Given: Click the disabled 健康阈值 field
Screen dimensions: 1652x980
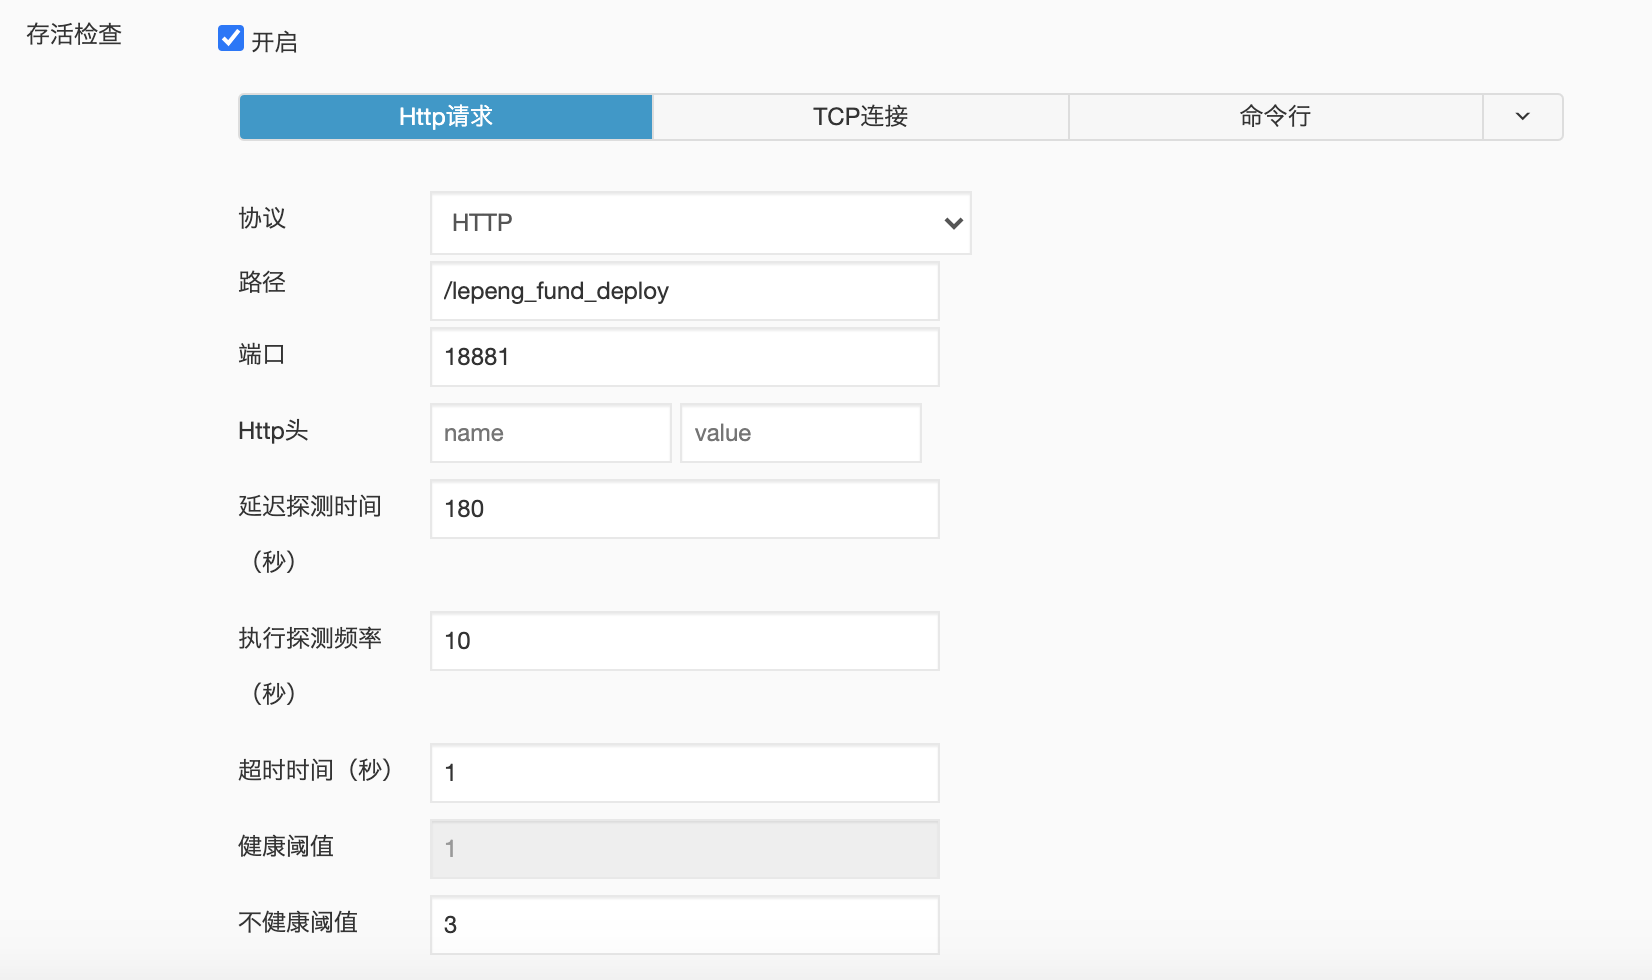Looking at the screenshot, I should pos(684,849).
